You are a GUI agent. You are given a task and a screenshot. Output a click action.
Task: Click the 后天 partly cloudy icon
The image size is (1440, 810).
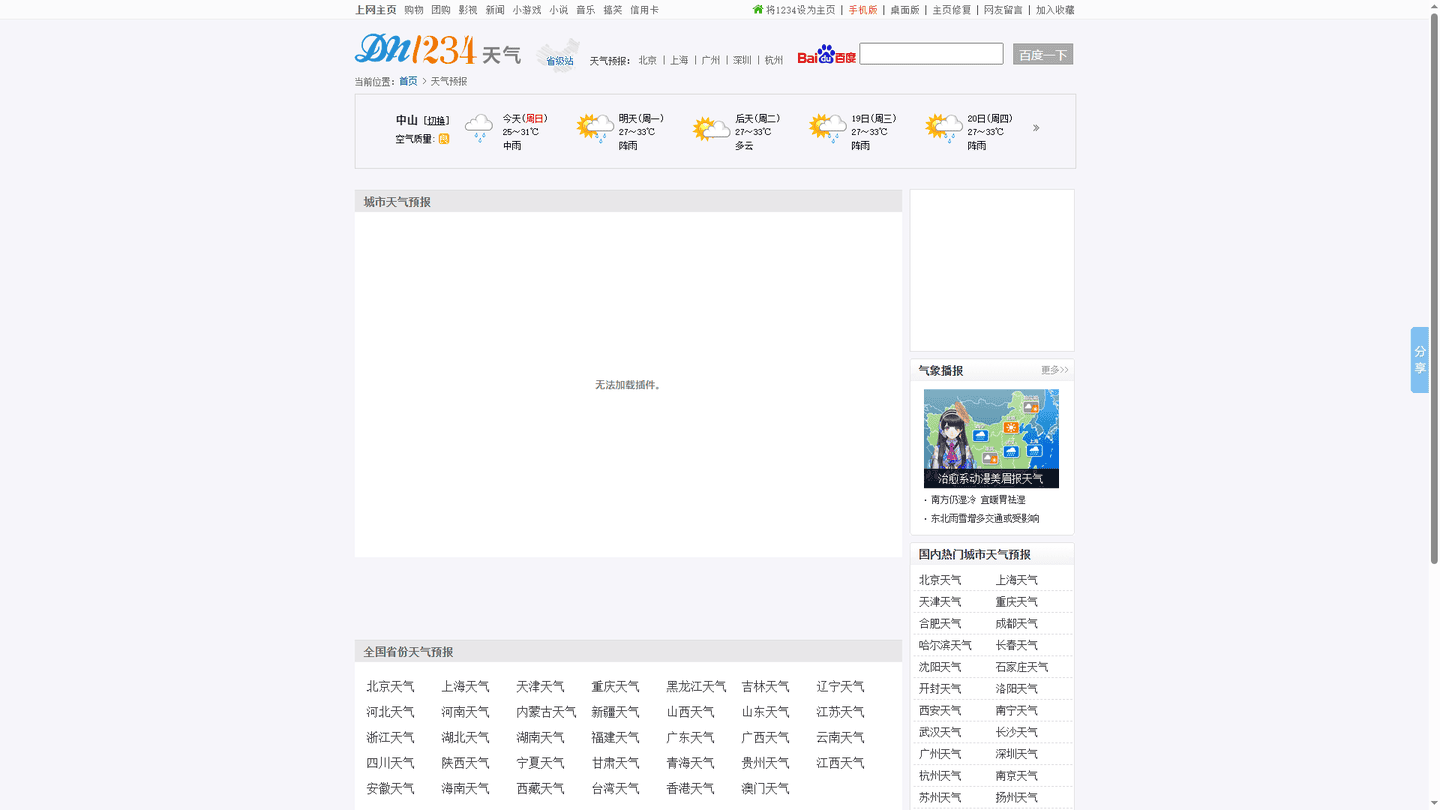[711, 128]
